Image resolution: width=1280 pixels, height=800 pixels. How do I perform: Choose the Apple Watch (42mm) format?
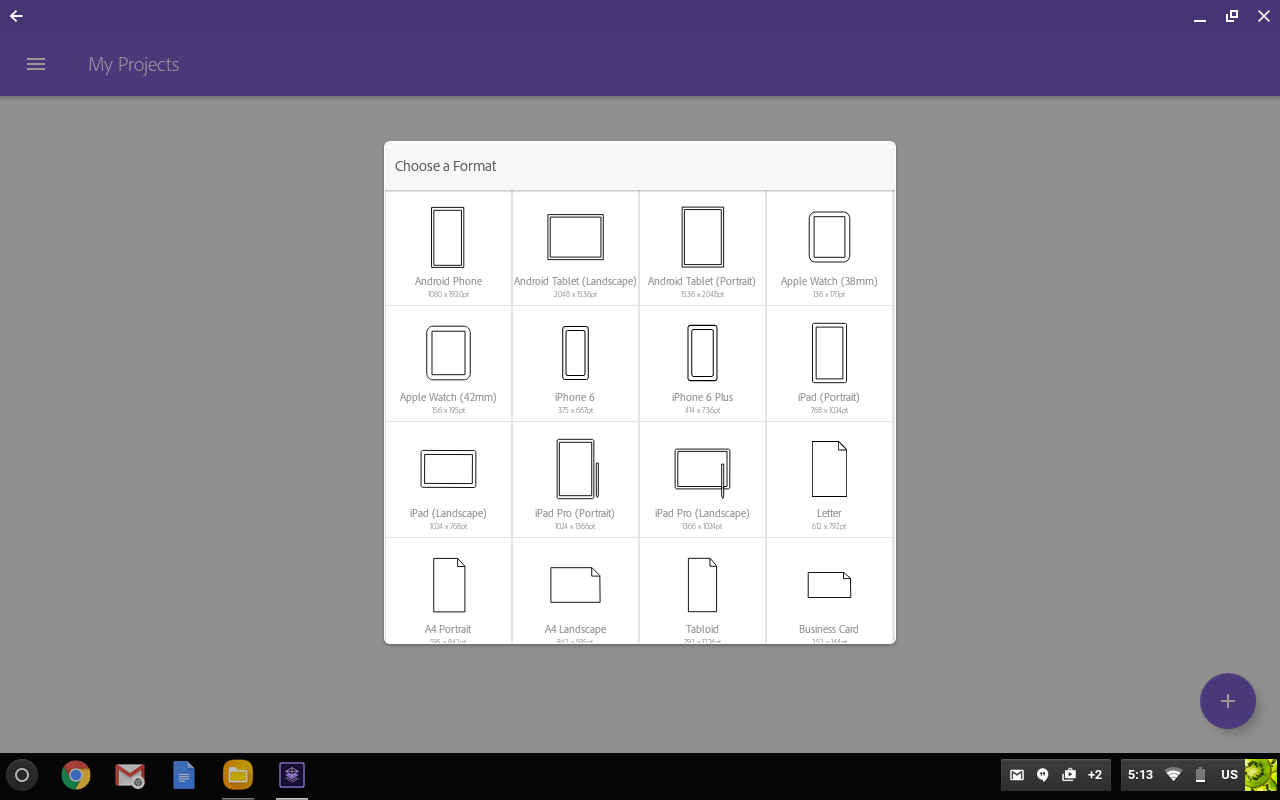point(448,353)
